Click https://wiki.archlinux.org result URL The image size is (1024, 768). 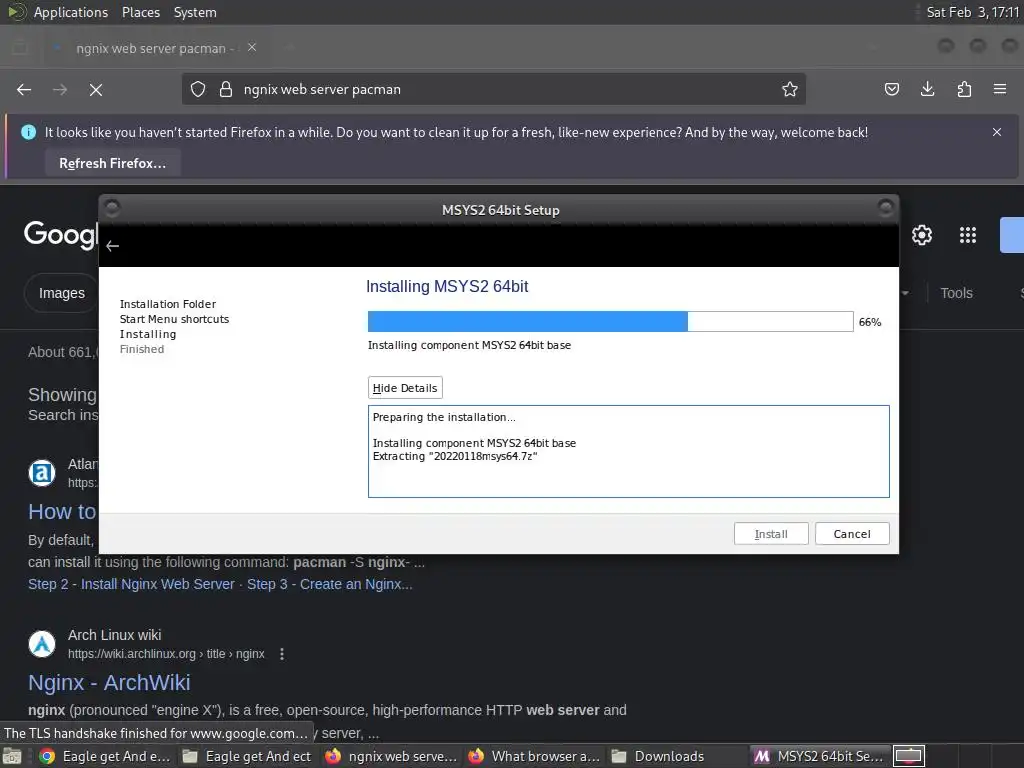point(167,654)
